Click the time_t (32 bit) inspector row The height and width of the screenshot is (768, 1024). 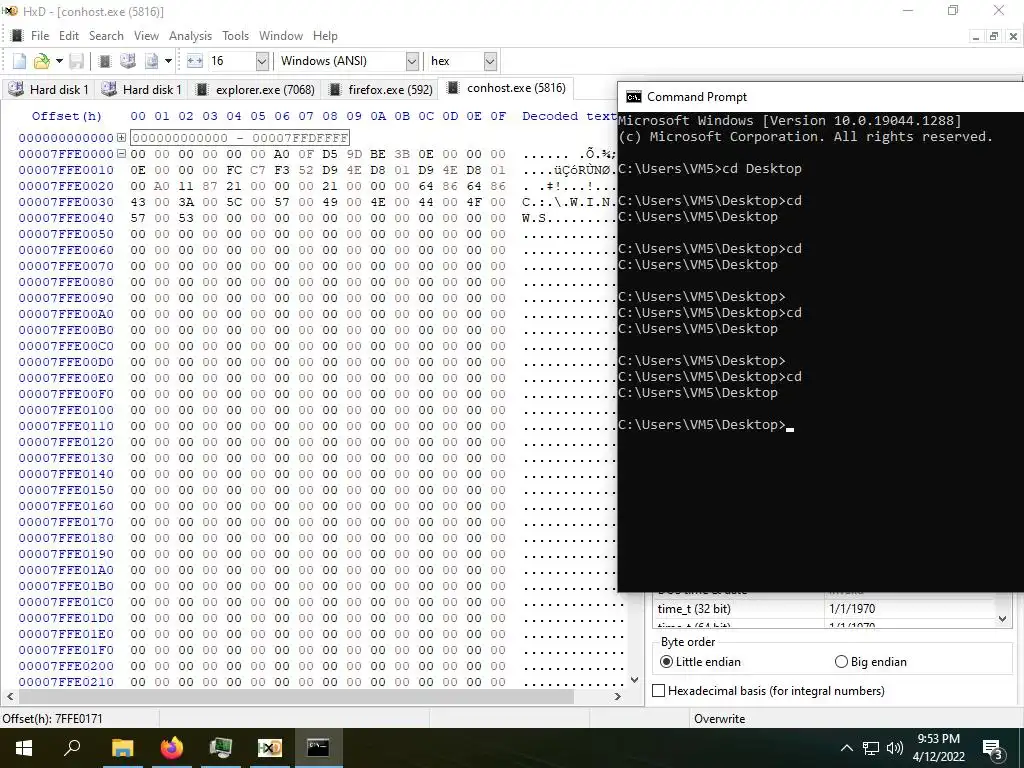tap(824, 609)
